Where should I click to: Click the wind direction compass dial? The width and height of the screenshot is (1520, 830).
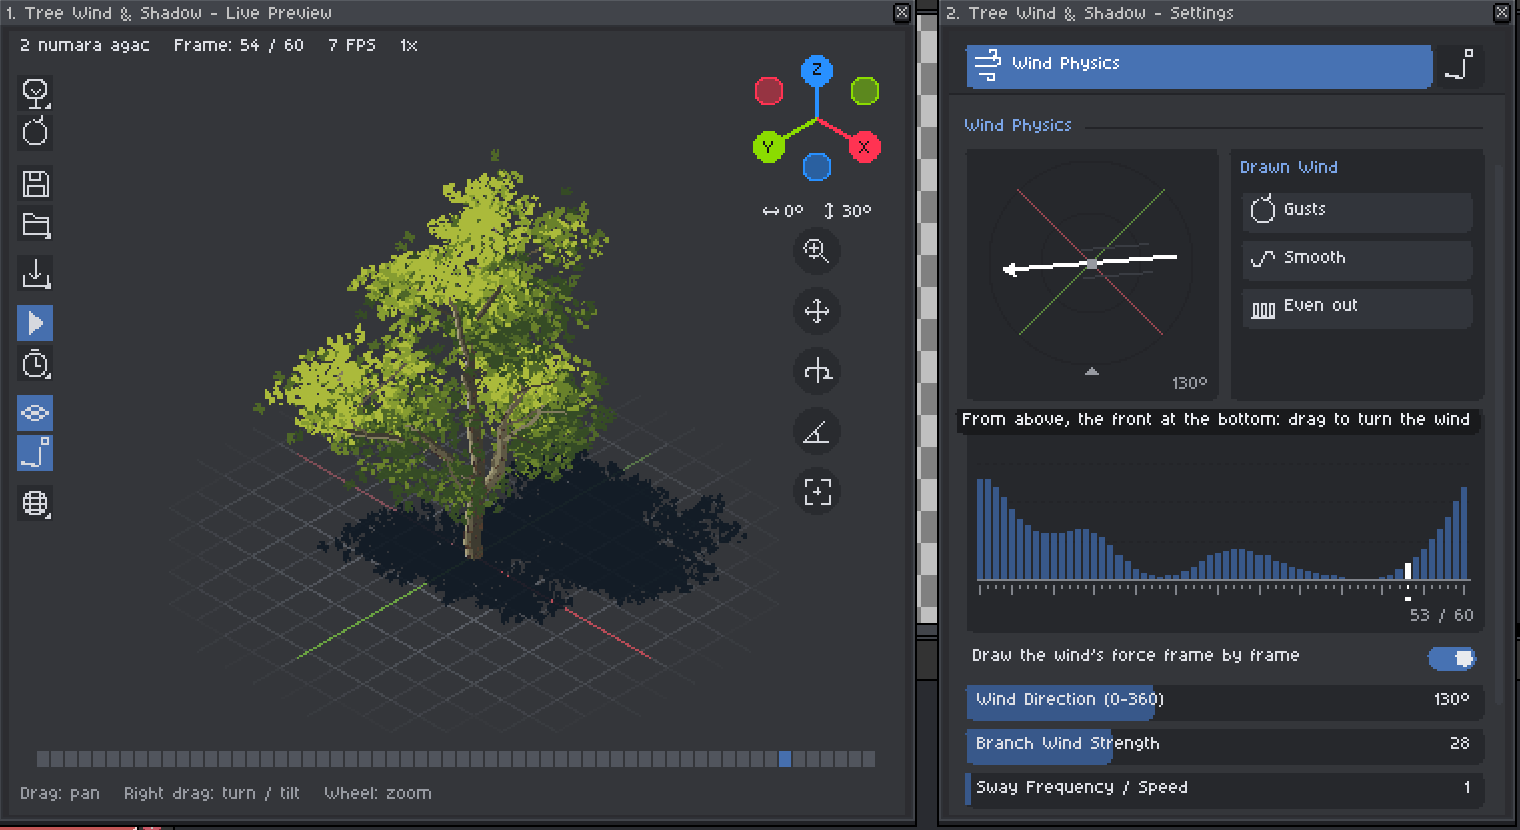tap(1091, 264)
